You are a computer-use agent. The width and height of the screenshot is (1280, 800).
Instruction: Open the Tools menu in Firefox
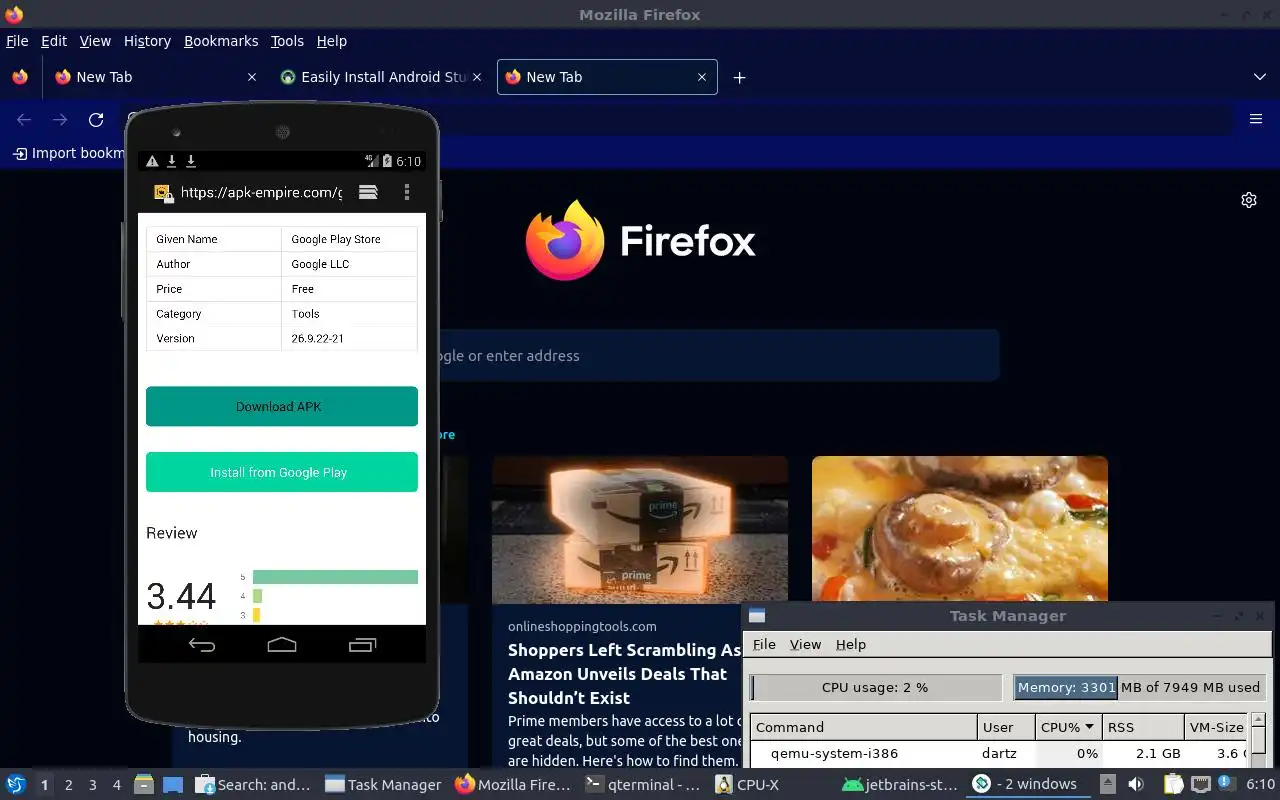(287, 41)
